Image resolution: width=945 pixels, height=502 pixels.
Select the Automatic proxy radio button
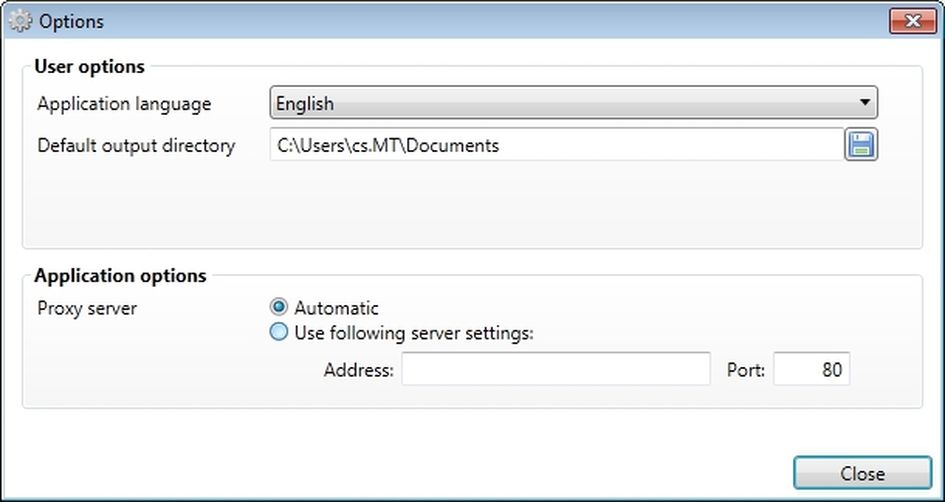(279, 308)
